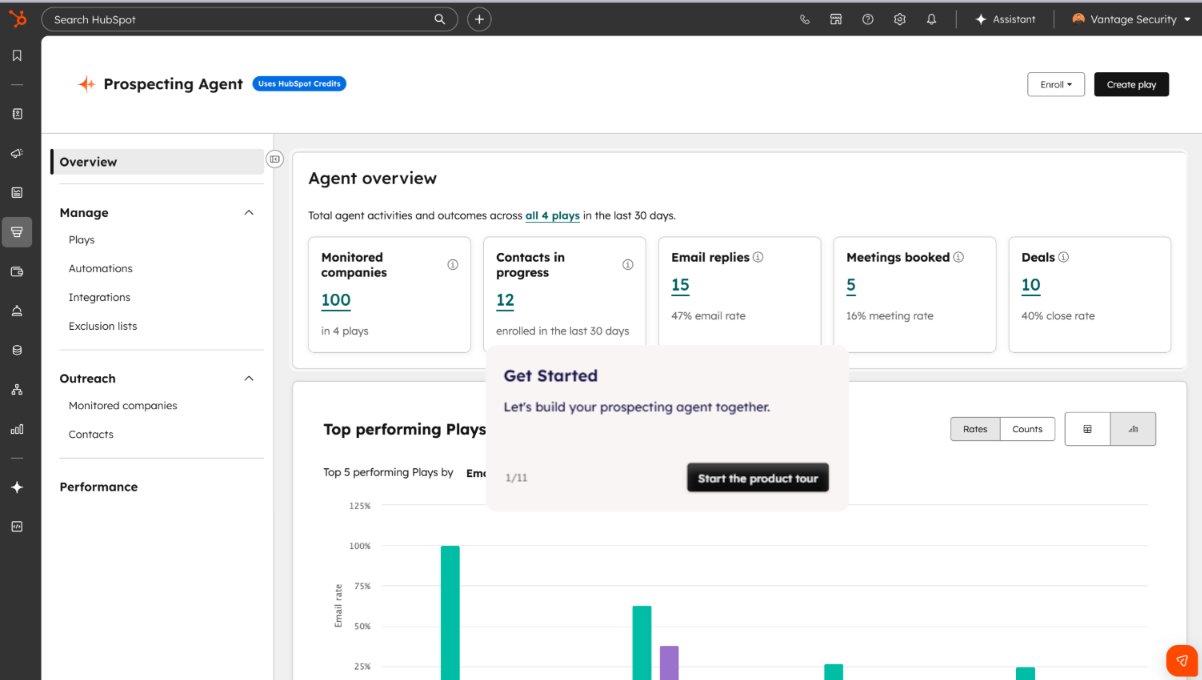This screenshot has height=680, width=1202.
Task: Open the Marketing megaphone icon
Action: click(x=17, y=153)
